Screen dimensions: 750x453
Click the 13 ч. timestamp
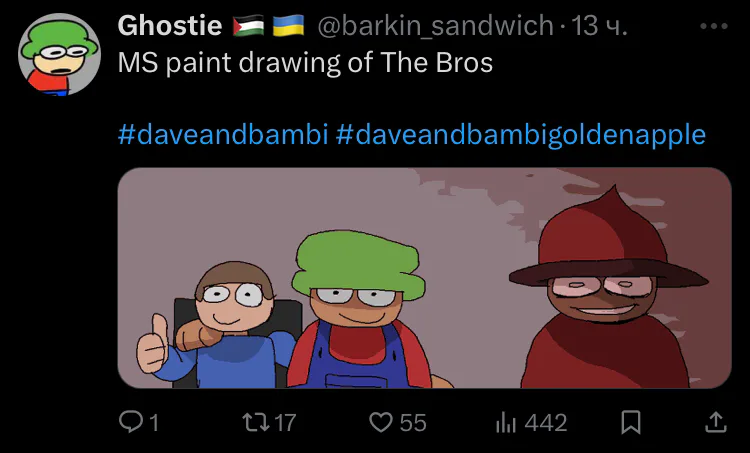(x=599, y=25)
